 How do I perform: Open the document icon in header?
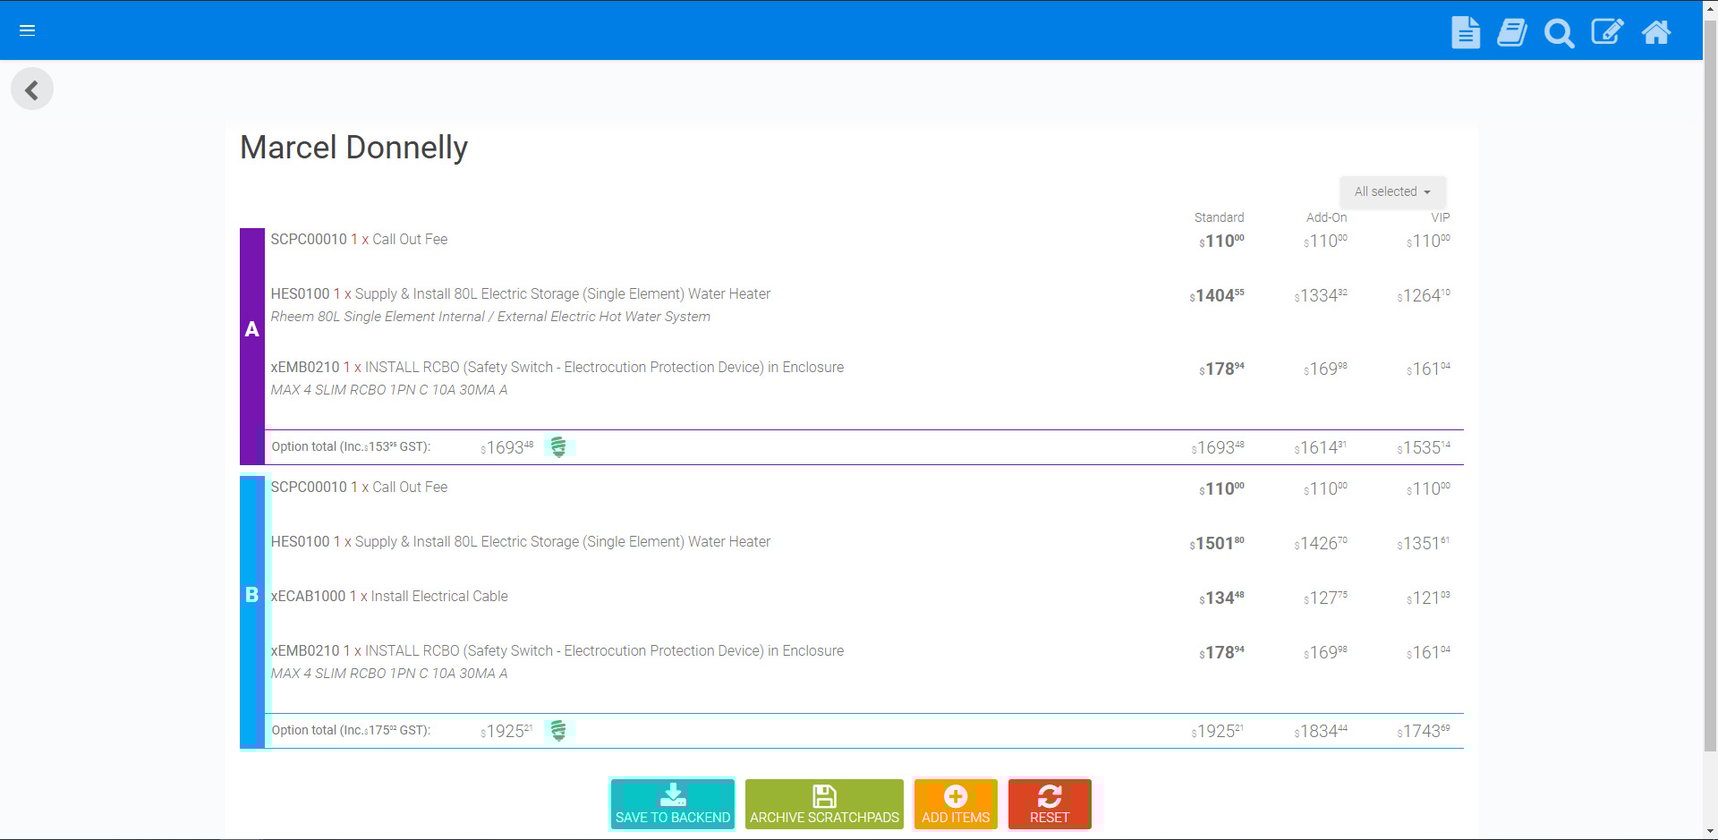click(1465, 32)
